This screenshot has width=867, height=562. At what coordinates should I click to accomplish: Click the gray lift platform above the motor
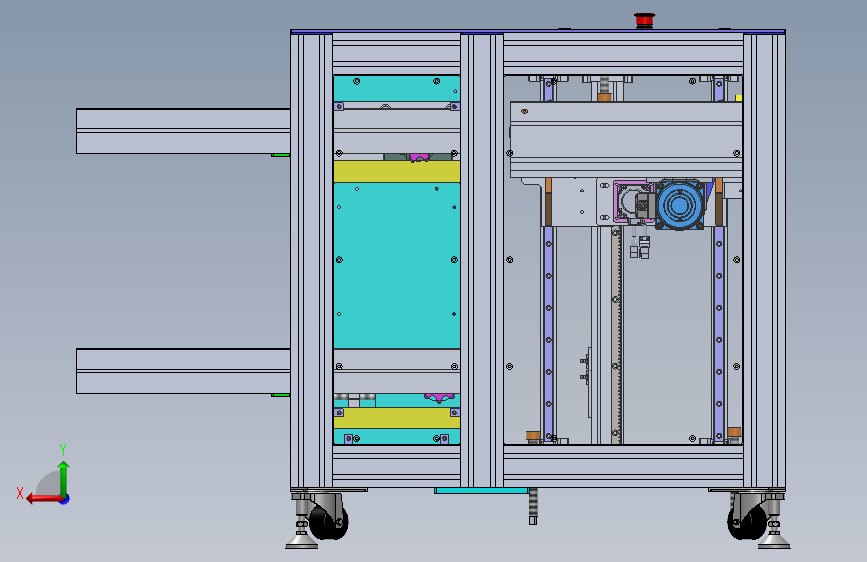[626, 139]
